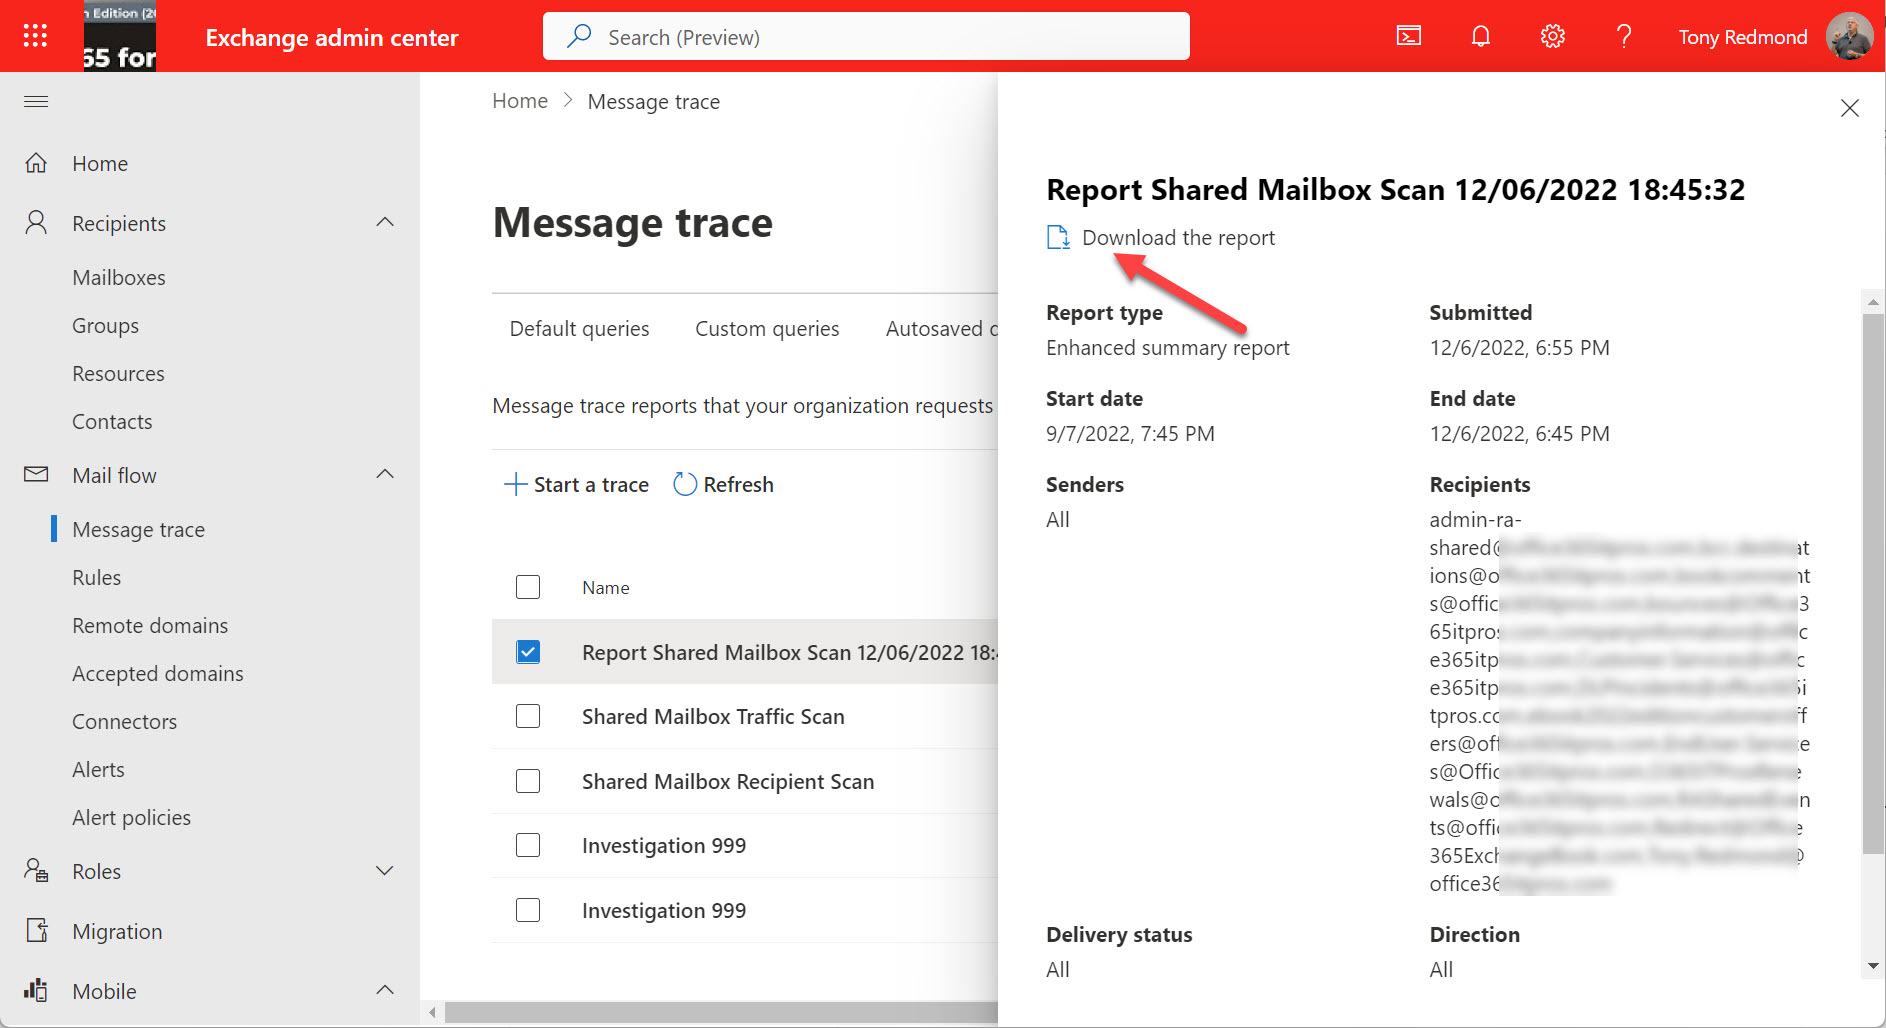Open Alert policies in sidebar
The height and width of the screenshot is (1028, 1886).
[131, 818]
